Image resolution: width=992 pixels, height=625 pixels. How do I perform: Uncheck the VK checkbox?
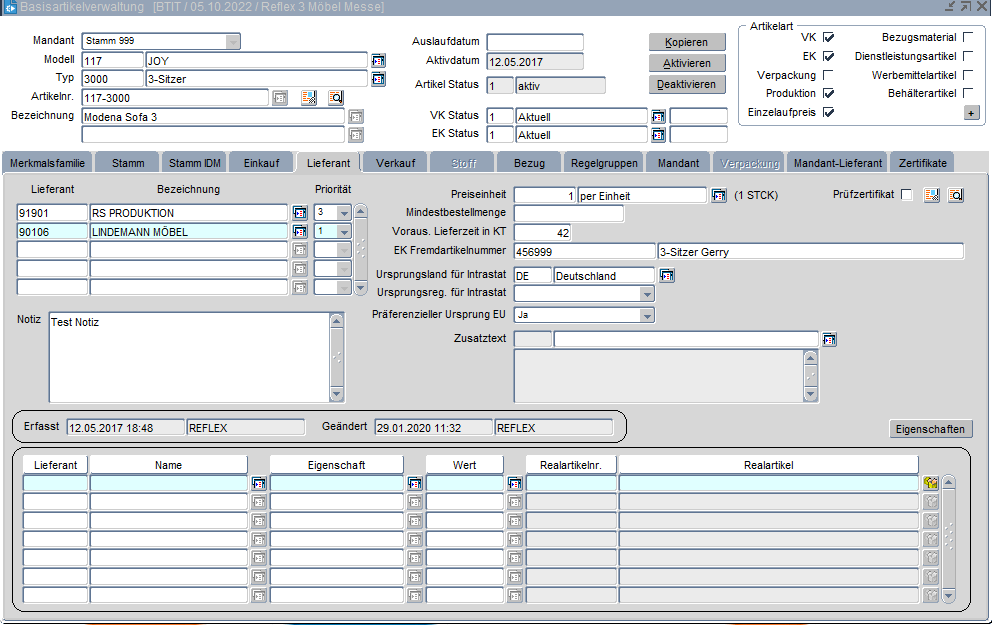click(828, 37)
